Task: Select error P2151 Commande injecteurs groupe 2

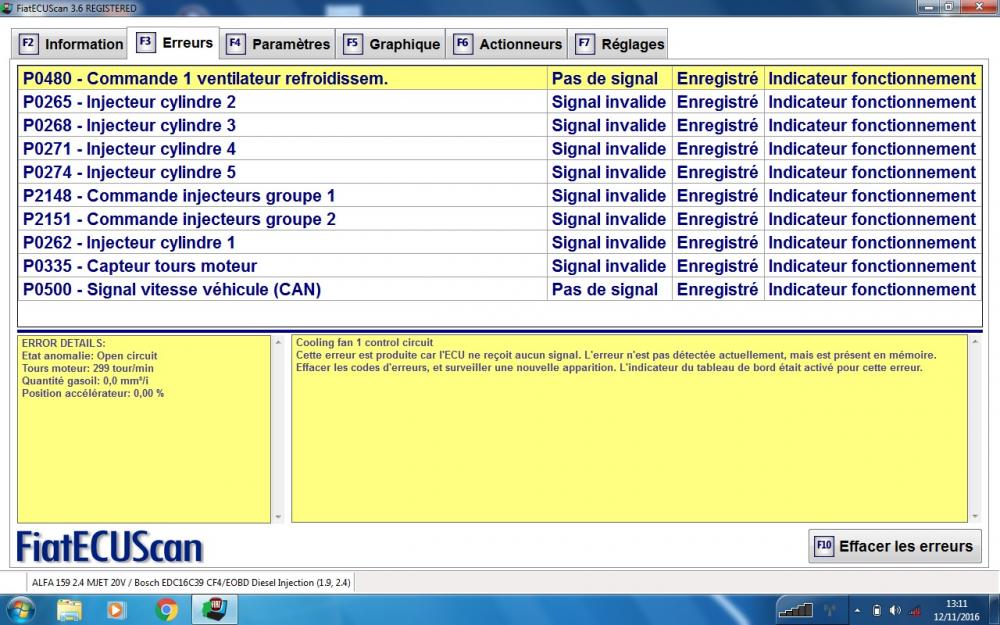Action: [499, 219]
